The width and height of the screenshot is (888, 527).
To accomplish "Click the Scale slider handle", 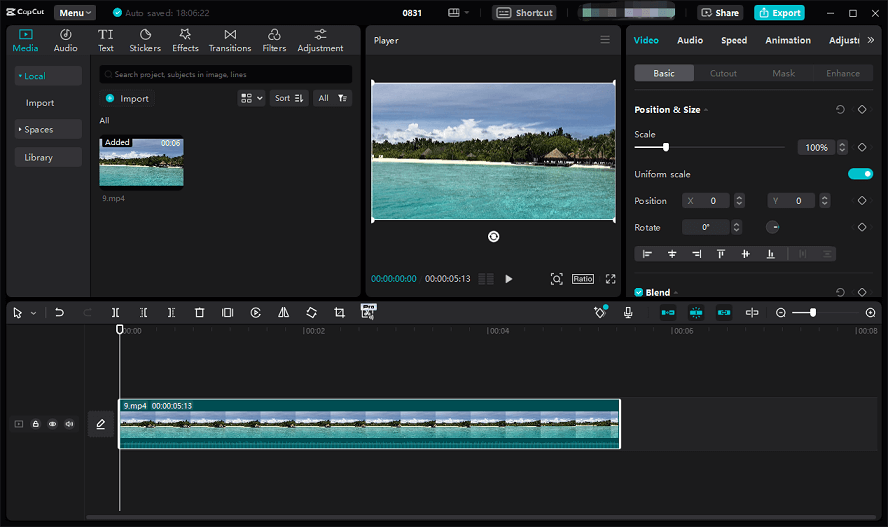I will click(x=666, y=147).
